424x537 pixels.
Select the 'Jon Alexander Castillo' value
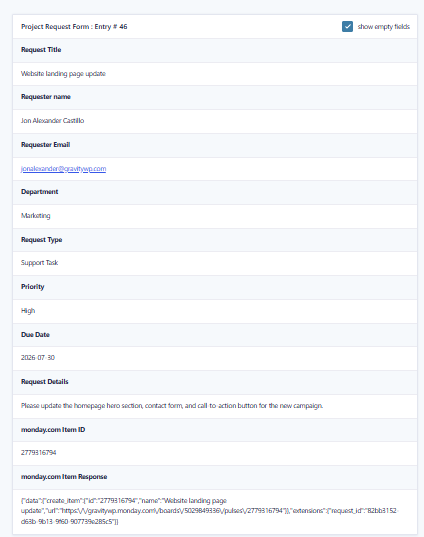click(52, 121)
